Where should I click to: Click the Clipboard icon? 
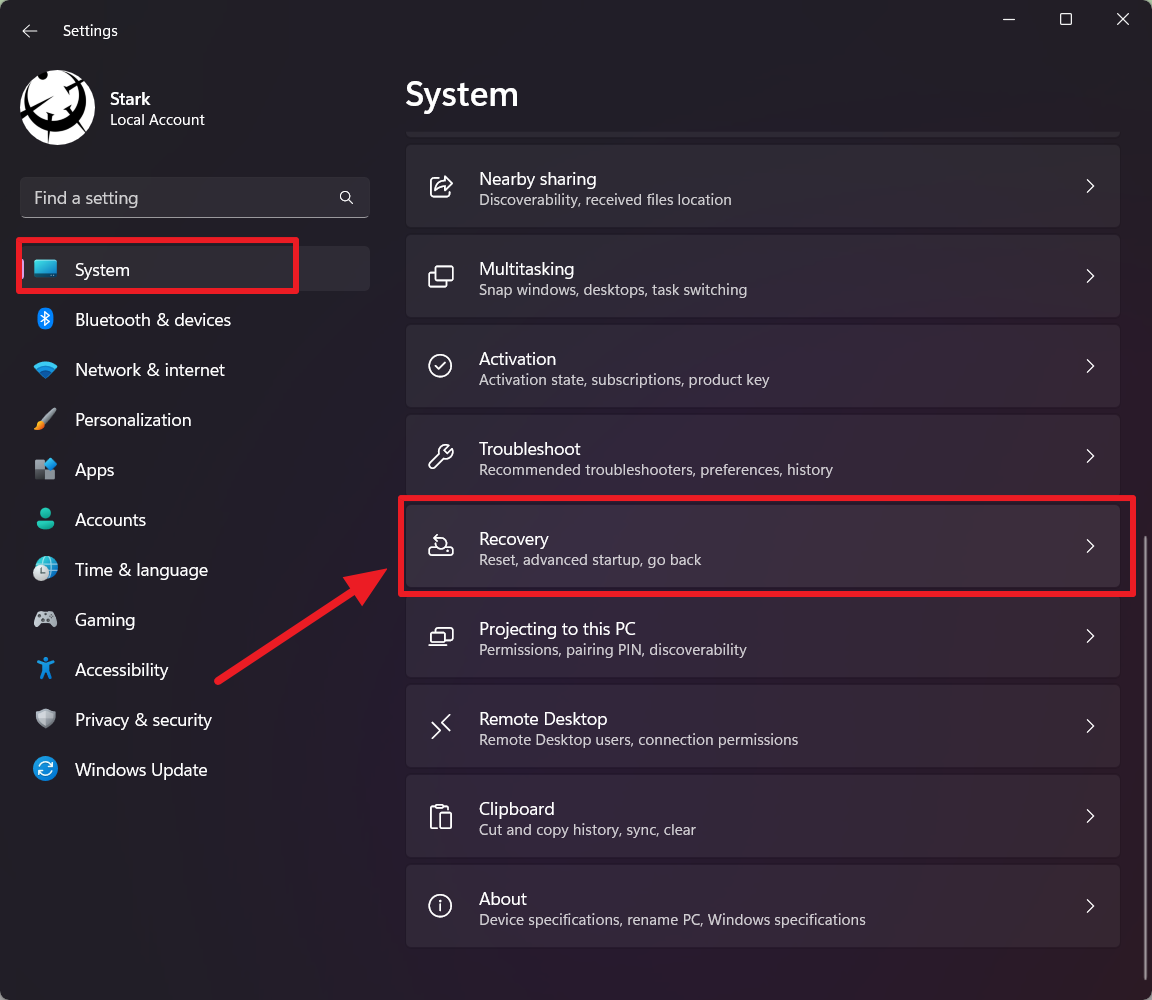click(441, 816)
